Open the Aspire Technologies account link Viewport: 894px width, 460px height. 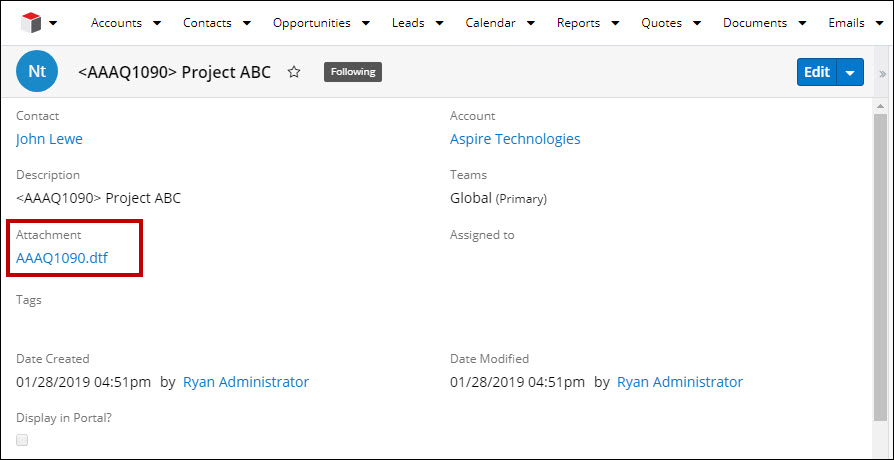pos(515,139)
